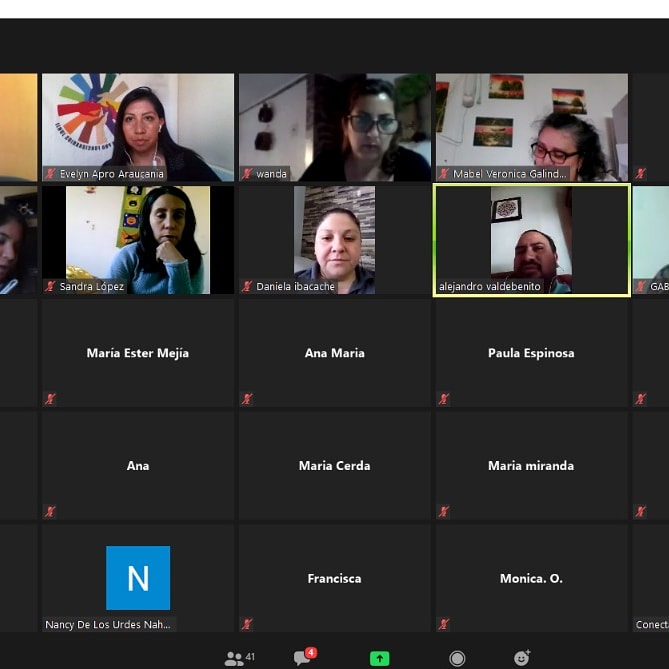Viewport: 669px width, 669px height.
Task: Click the green Share Screen icon
Action: pyautogui.click(x=379, y=658)
